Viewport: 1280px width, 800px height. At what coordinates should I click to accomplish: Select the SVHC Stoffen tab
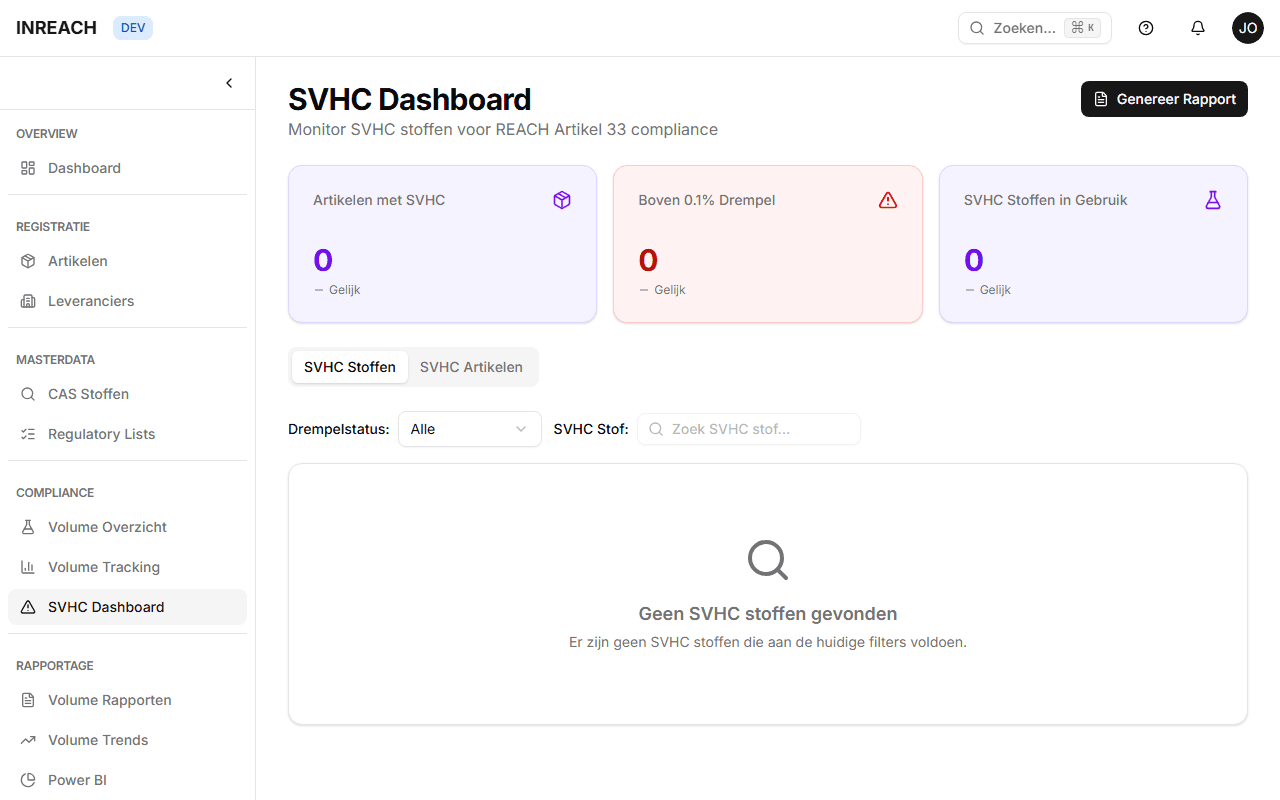pos(349,367)
